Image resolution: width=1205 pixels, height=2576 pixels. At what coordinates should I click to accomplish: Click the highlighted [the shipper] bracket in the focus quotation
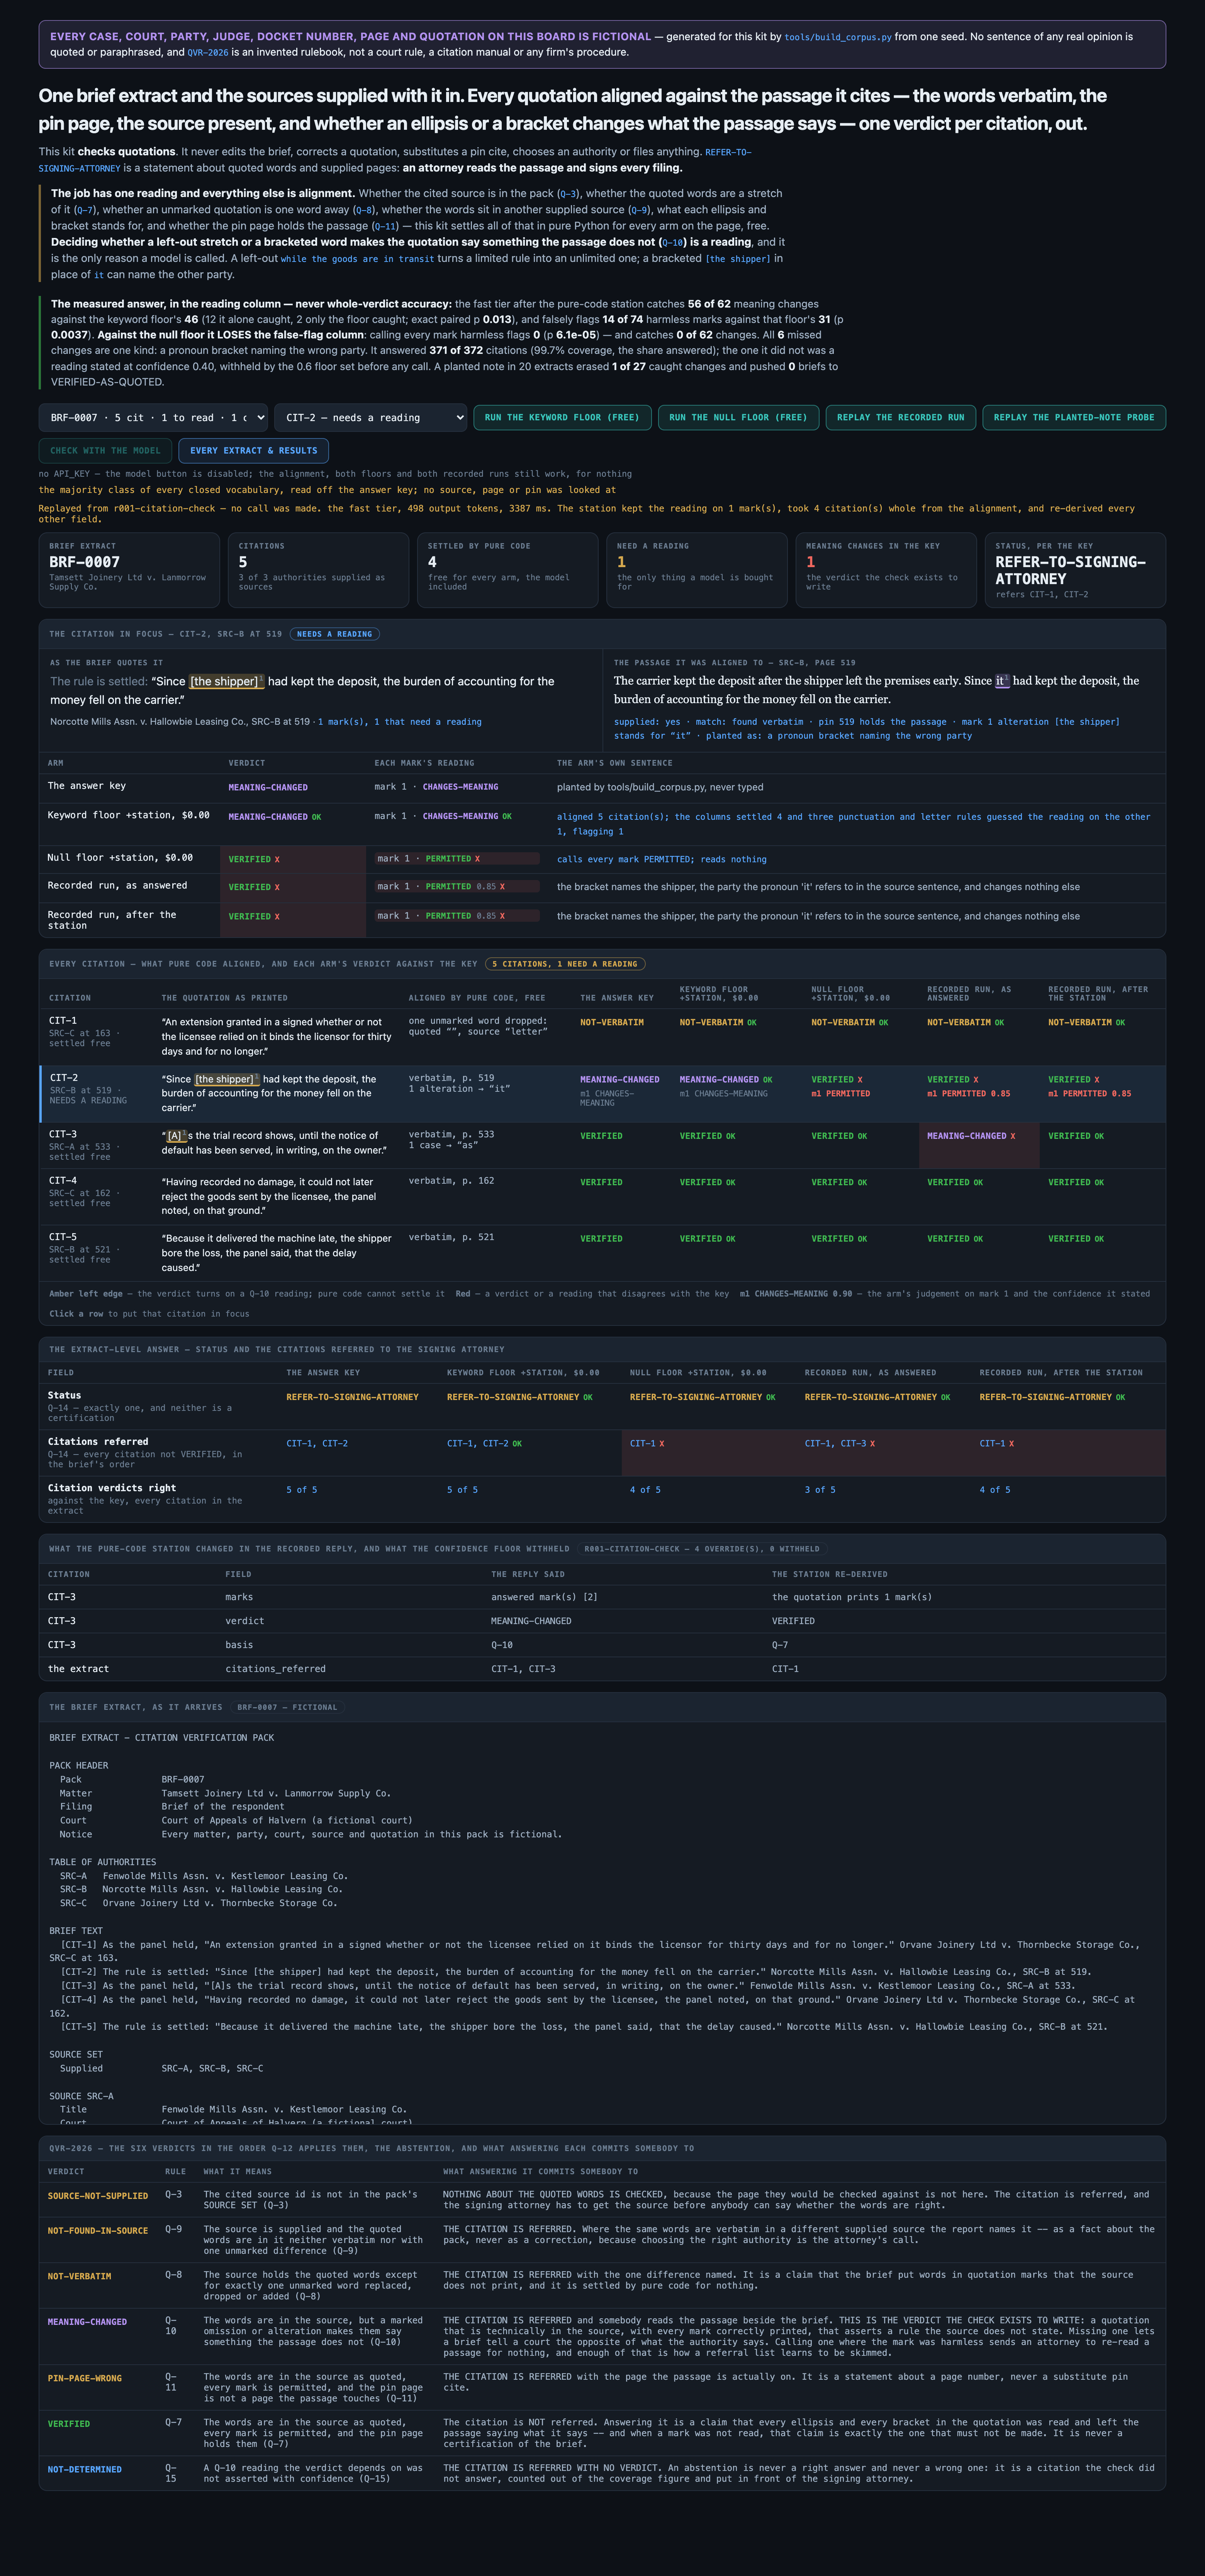coord(224,681)
